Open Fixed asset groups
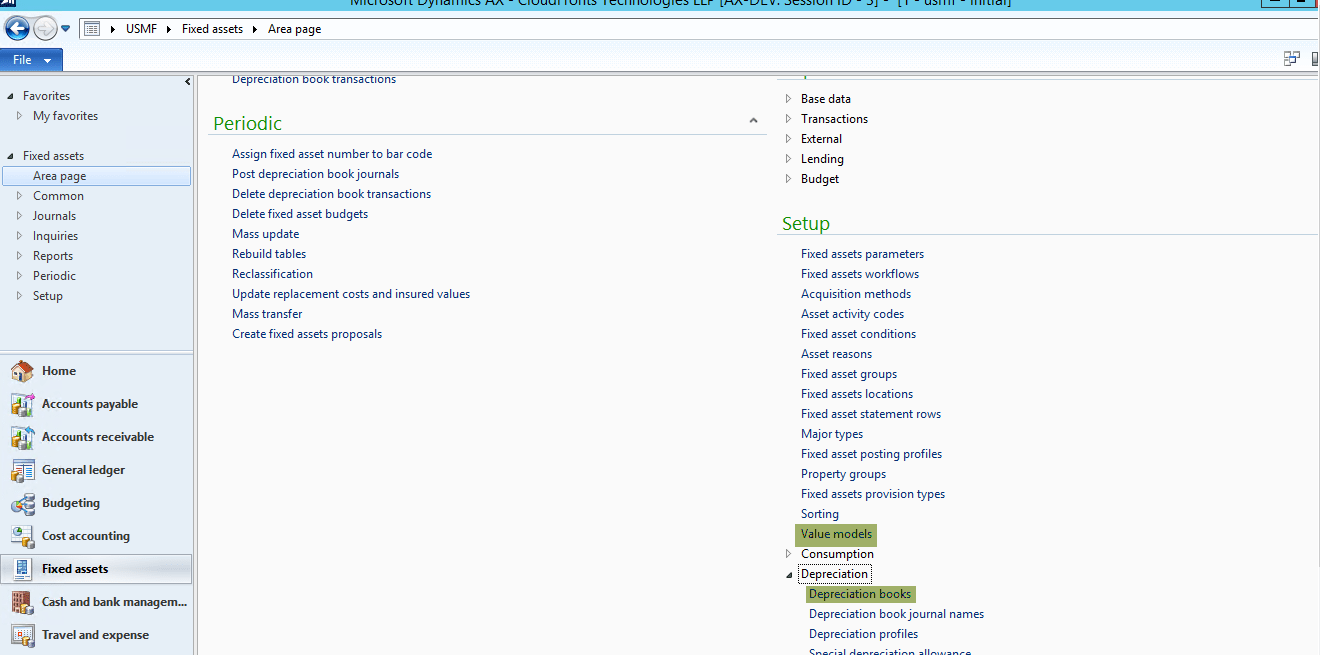1320x655 pixels. point(849,374)
